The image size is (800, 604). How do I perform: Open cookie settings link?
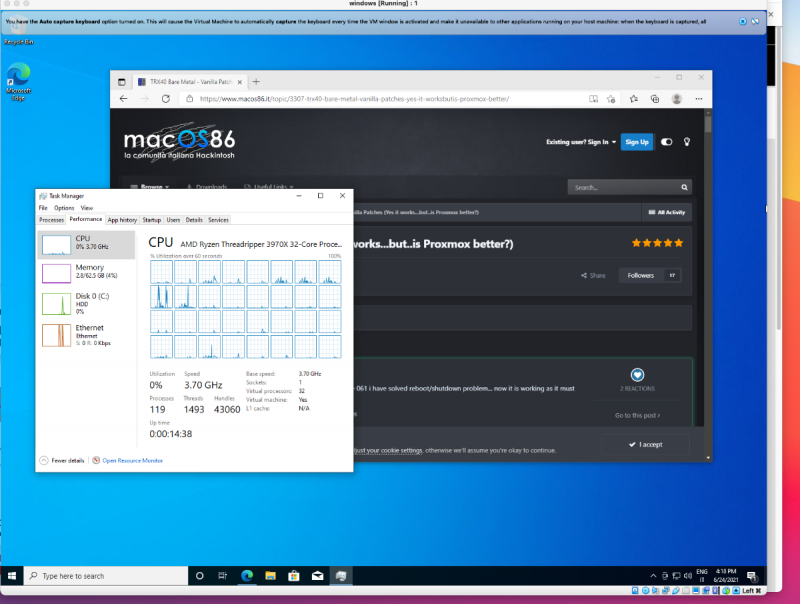(388, 450)
